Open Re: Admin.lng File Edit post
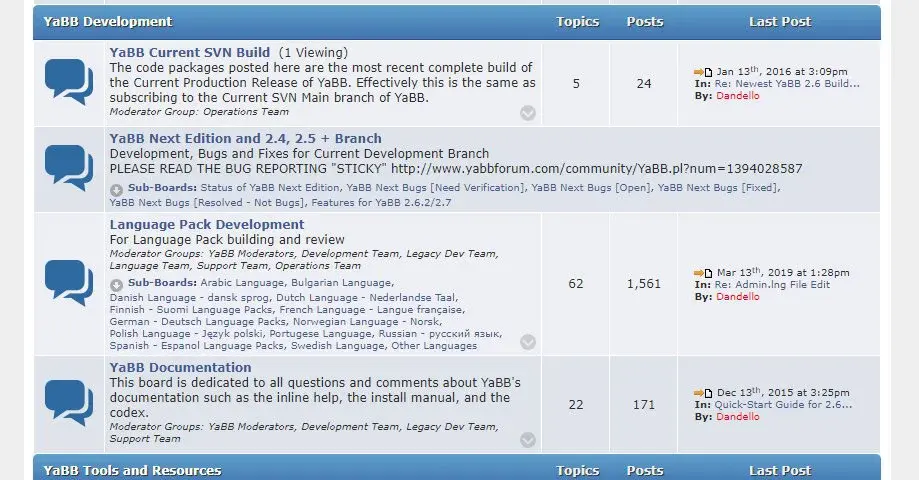The image size is (919, 480). [x=772, y=285]
